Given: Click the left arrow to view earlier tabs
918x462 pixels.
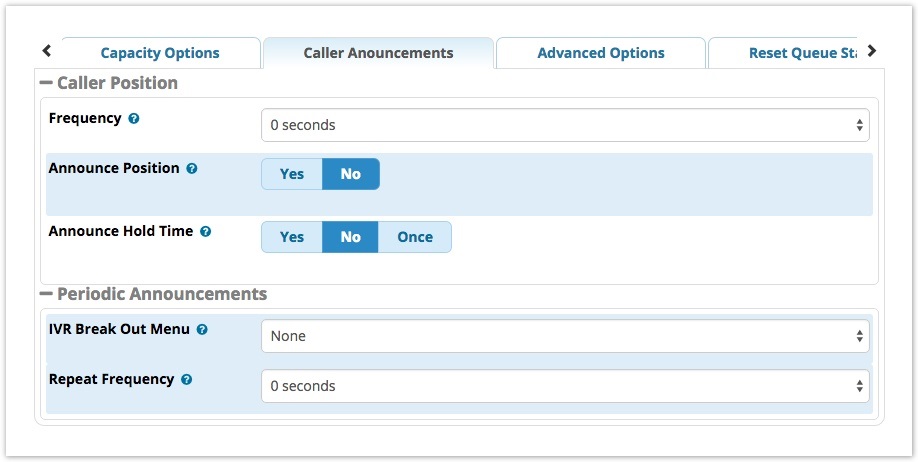Looking at the screenshot, I should tap(47, 51).
